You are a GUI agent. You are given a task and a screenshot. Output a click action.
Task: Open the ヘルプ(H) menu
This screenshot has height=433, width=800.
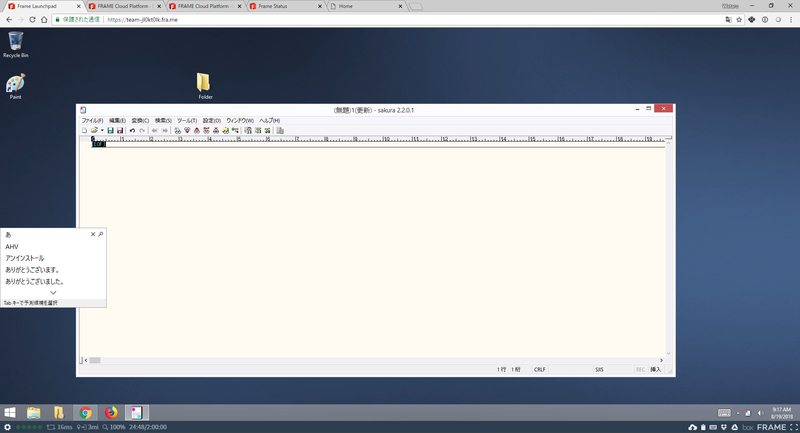pyautogui.click(x=269, y=121)
